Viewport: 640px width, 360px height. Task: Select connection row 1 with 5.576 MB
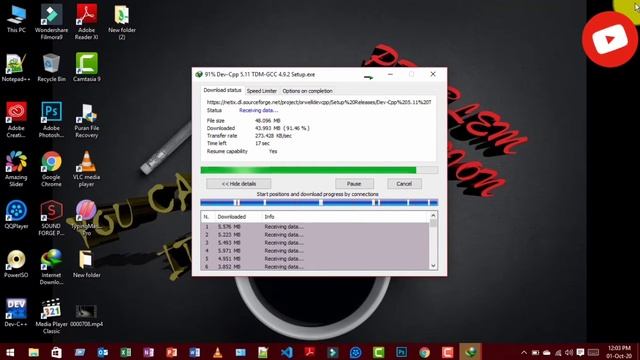315,227
